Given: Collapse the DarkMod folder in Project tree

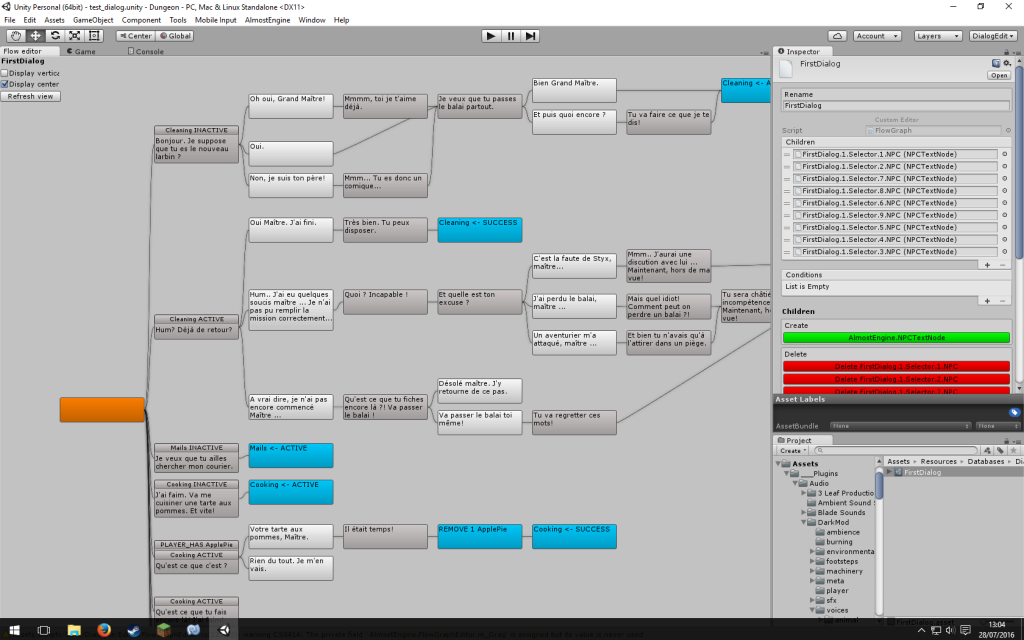Looking at the screenshot, I should (x=804, y=522).
